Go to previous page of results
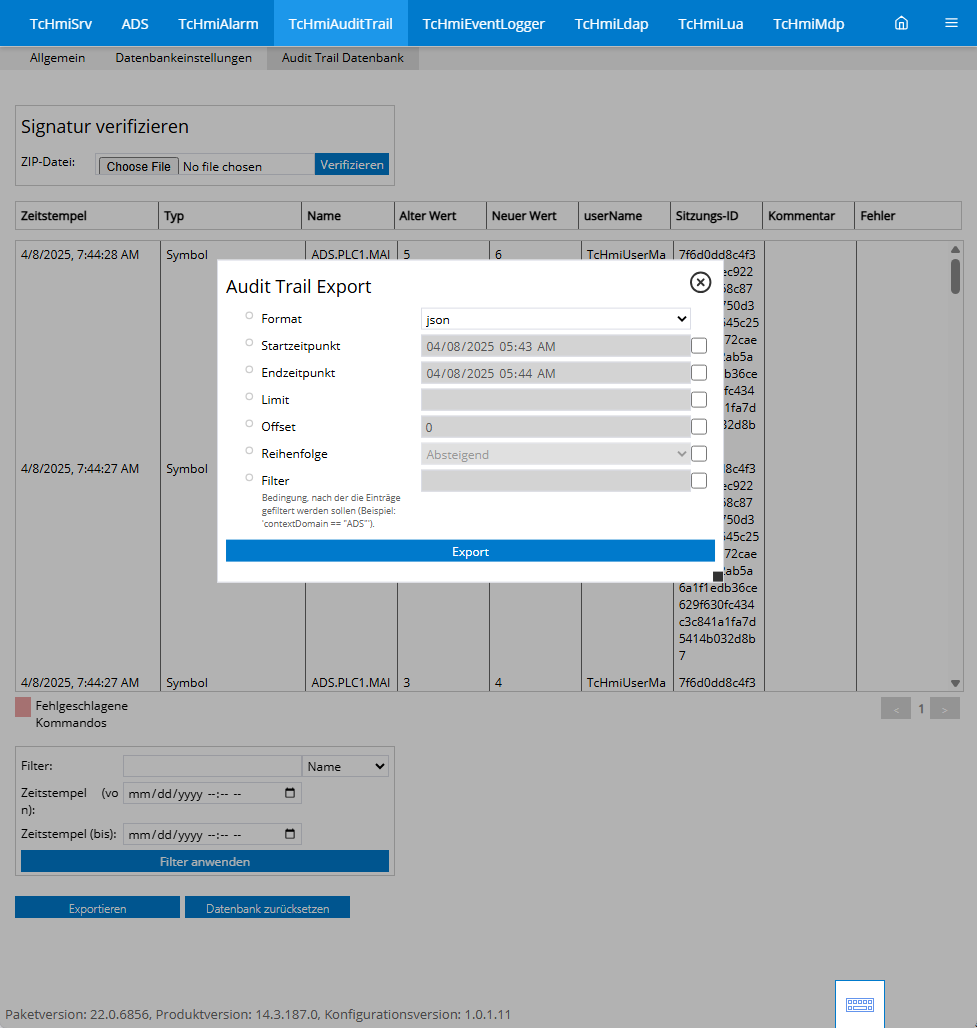Image resolution: width=977 pixels, height=1028 pixels. point(896,709)
